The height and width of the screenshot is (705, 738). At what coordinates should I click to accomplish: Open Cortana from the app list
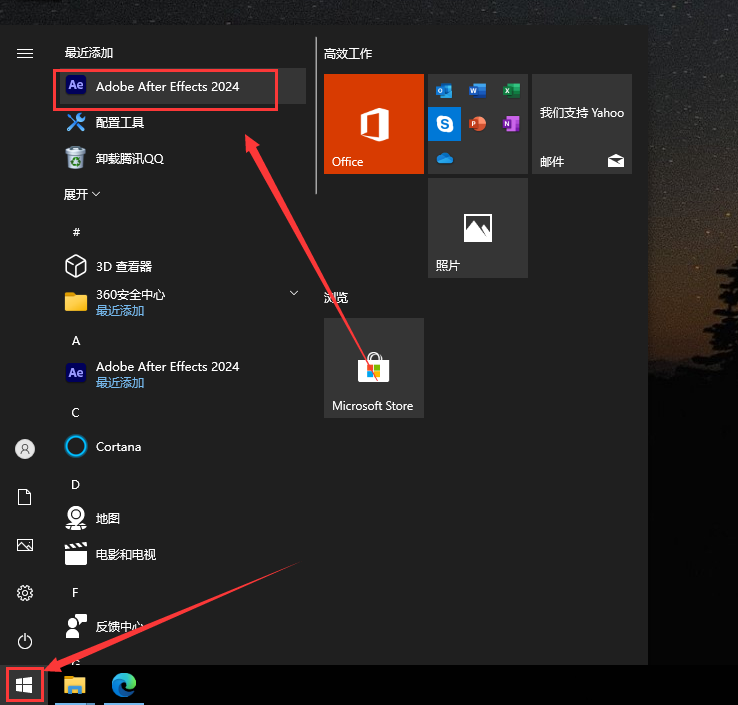[118, 446]
